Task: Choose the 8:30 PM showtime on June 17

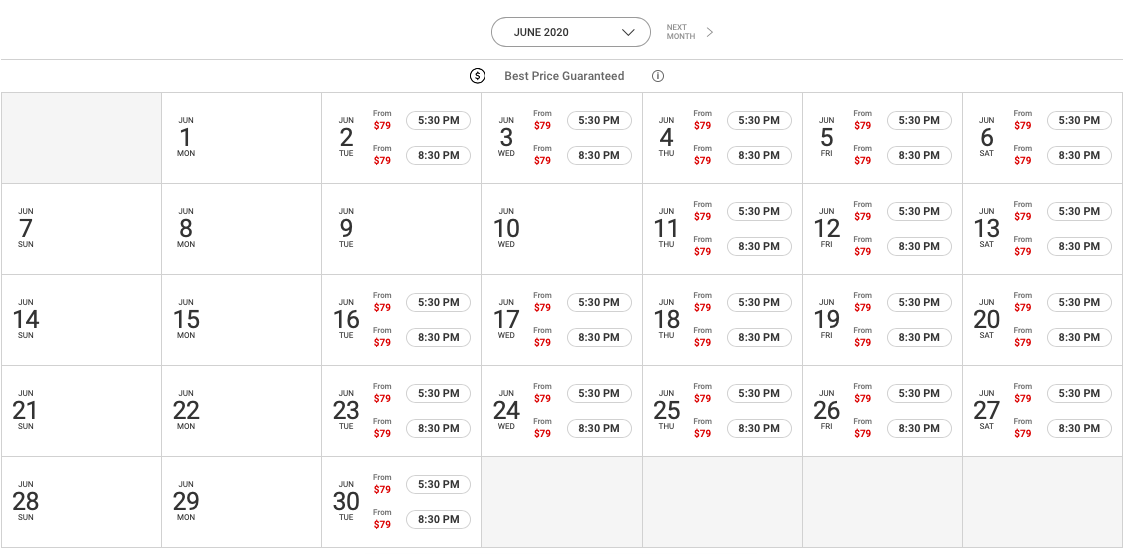Action: tap(599, 338)
